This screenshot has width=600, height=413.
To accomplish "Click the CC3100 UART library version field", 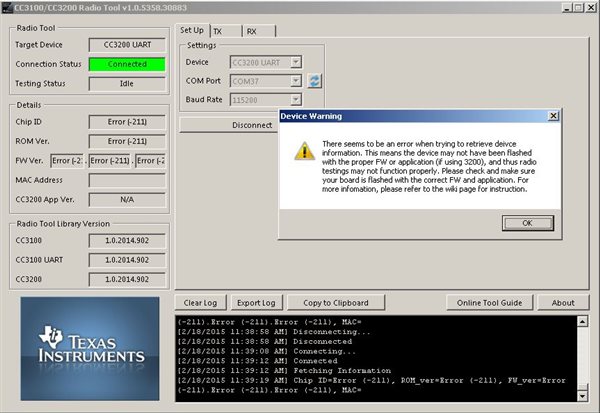I will pyautogui.click(x=127, y=260).
